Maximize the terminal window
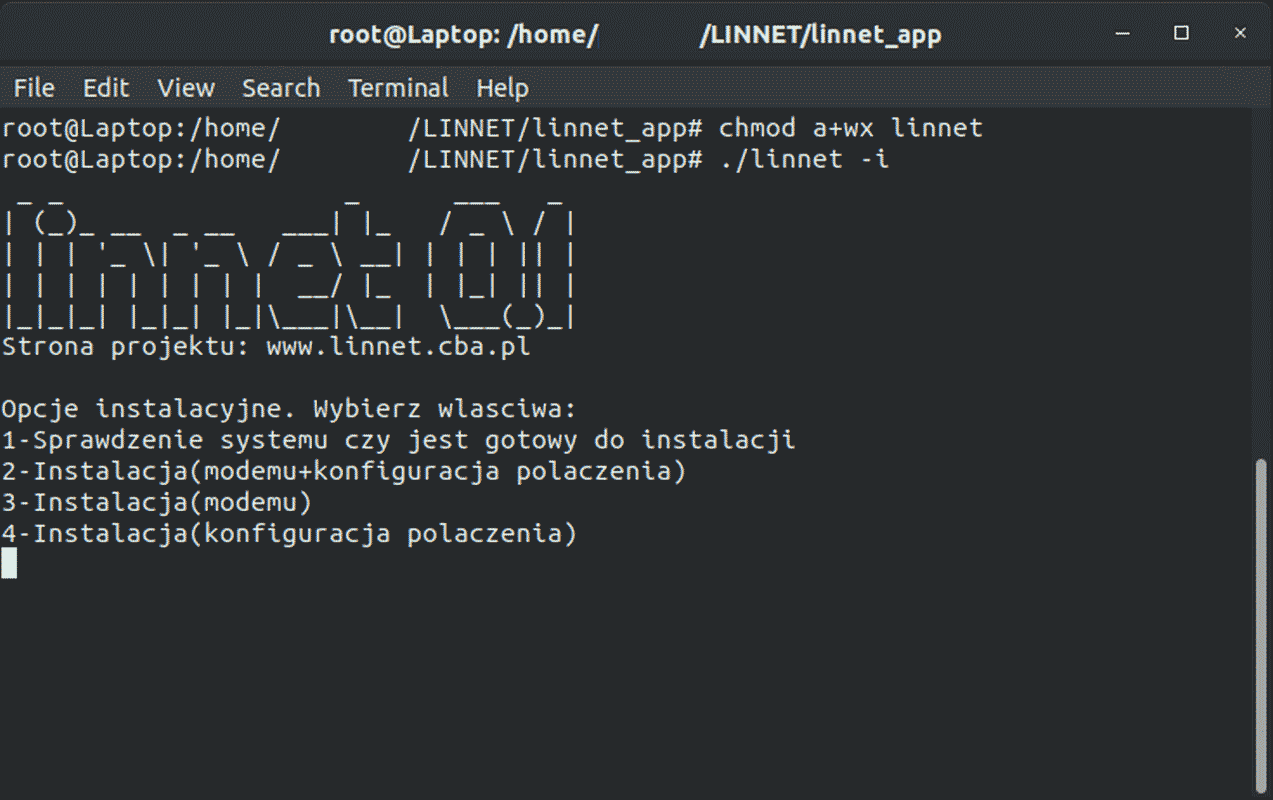 1181,34
